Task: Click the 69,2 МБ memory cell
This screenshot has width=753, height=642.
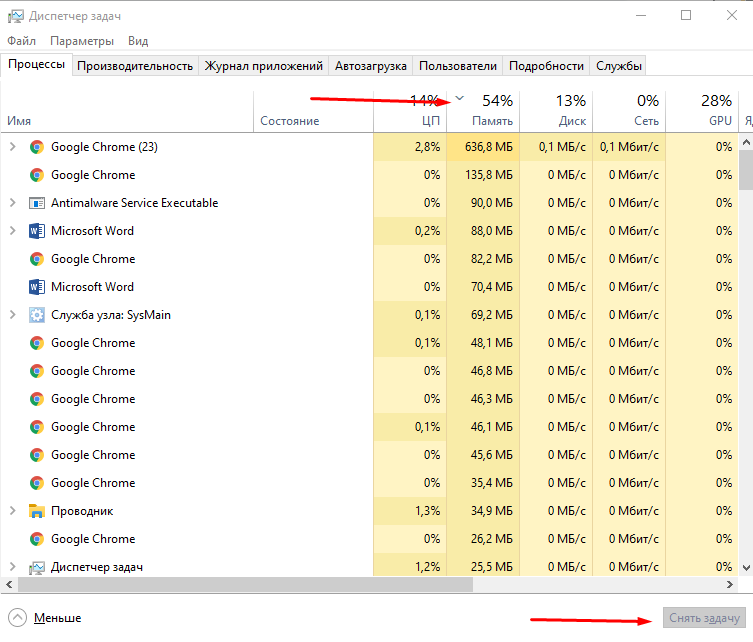Action: pos(483,315)
